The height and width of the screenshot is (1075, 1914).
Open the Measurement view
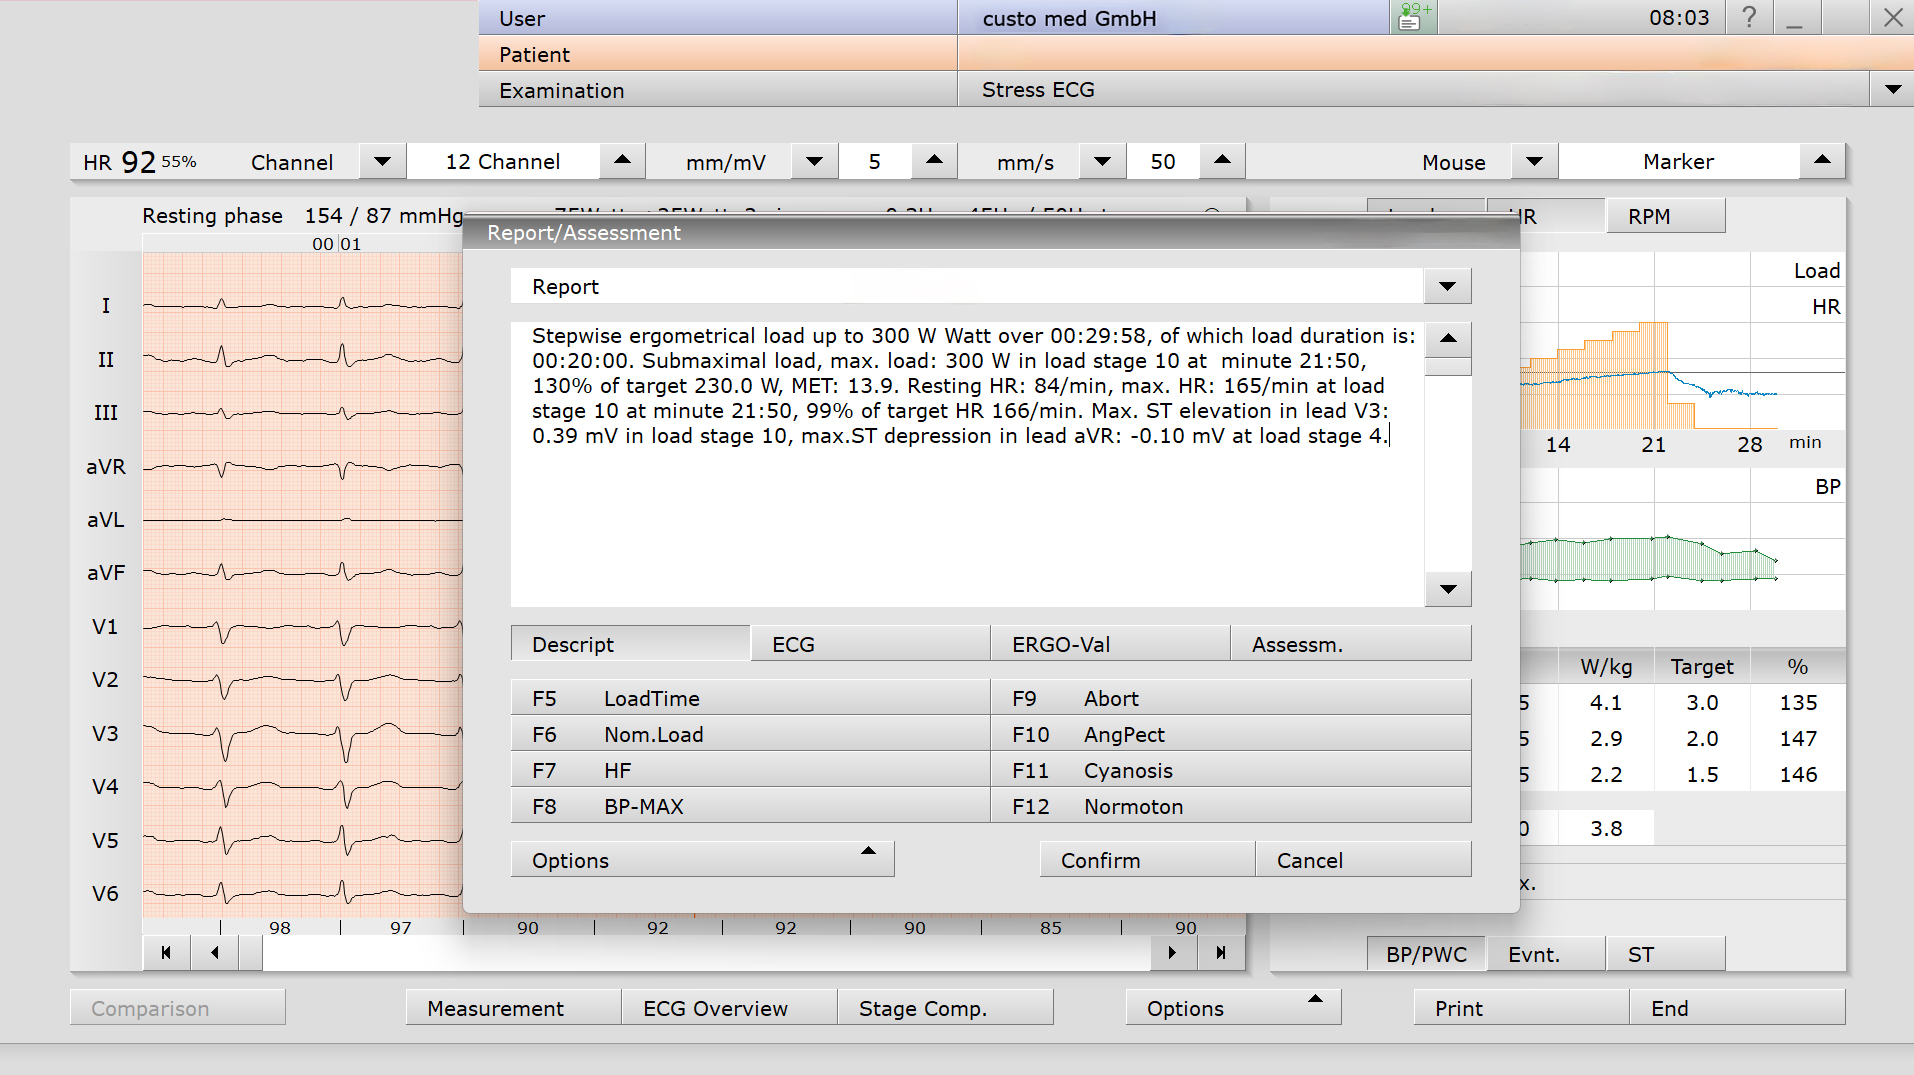point(513,1007)
